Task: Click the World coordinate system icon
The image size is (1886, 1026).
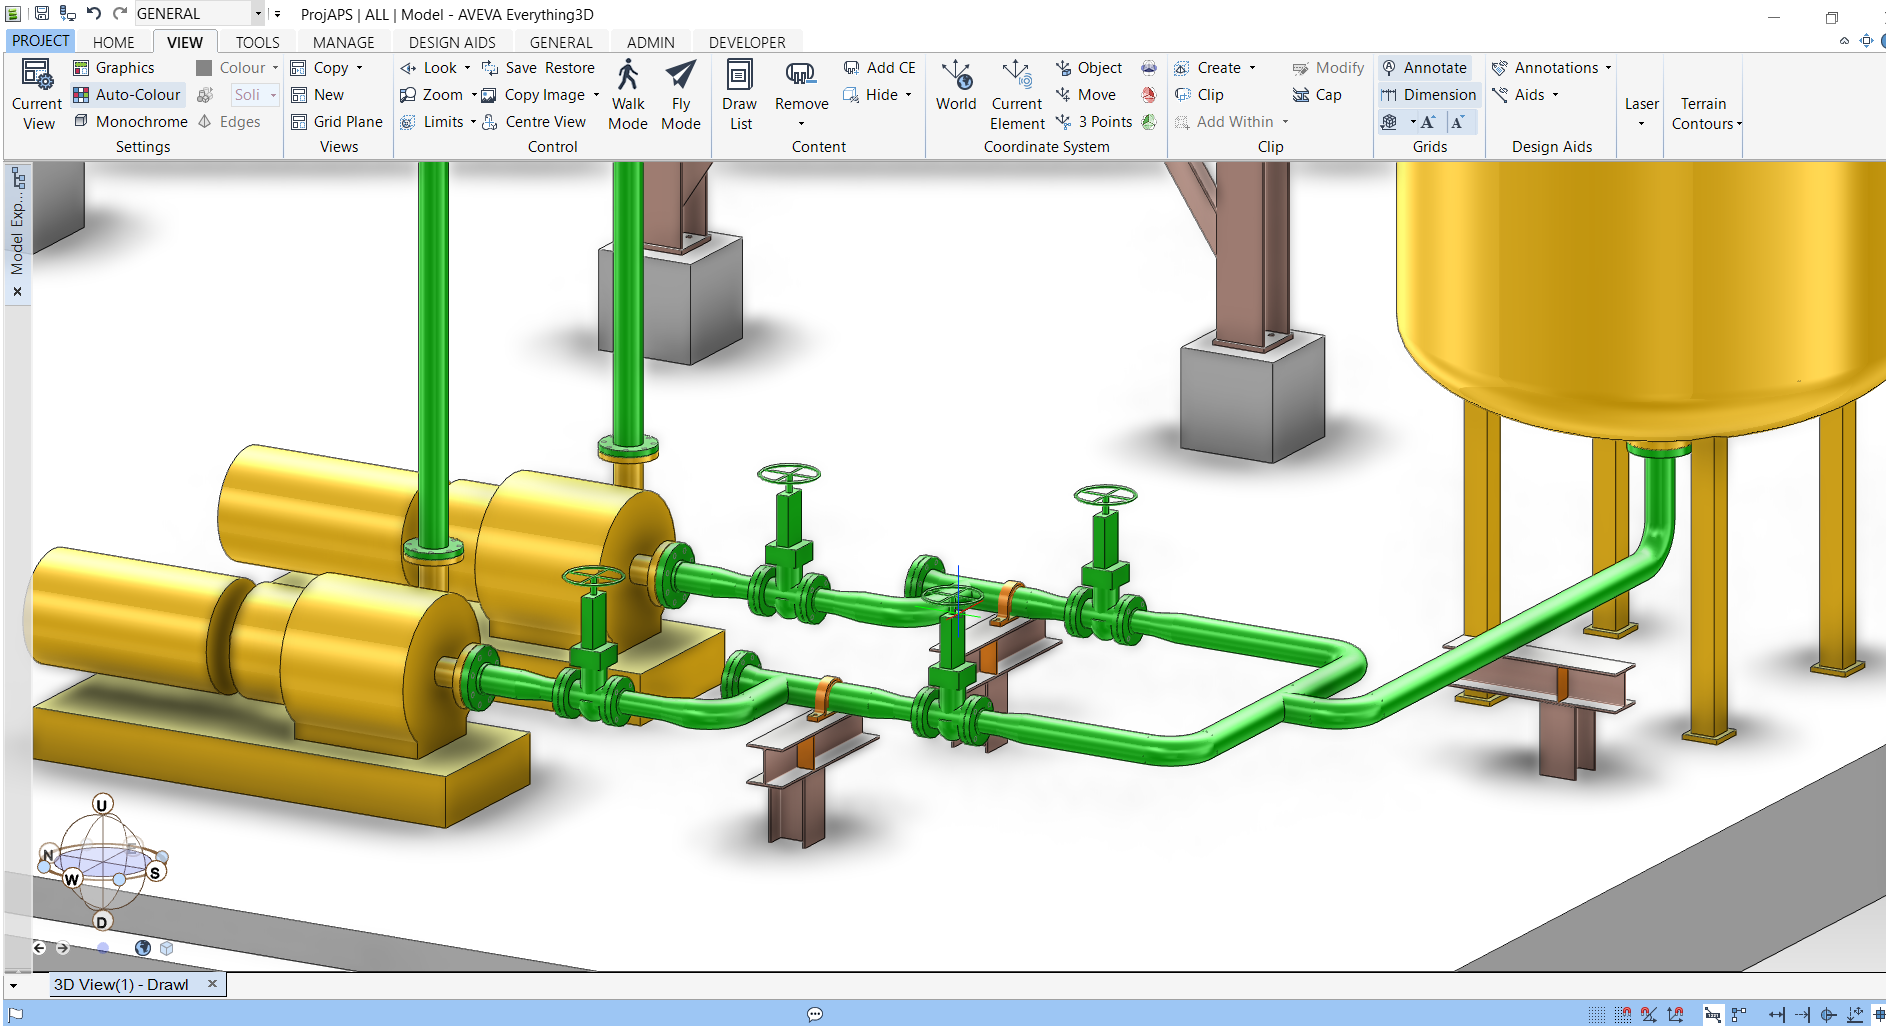Action: pos(956,93)
